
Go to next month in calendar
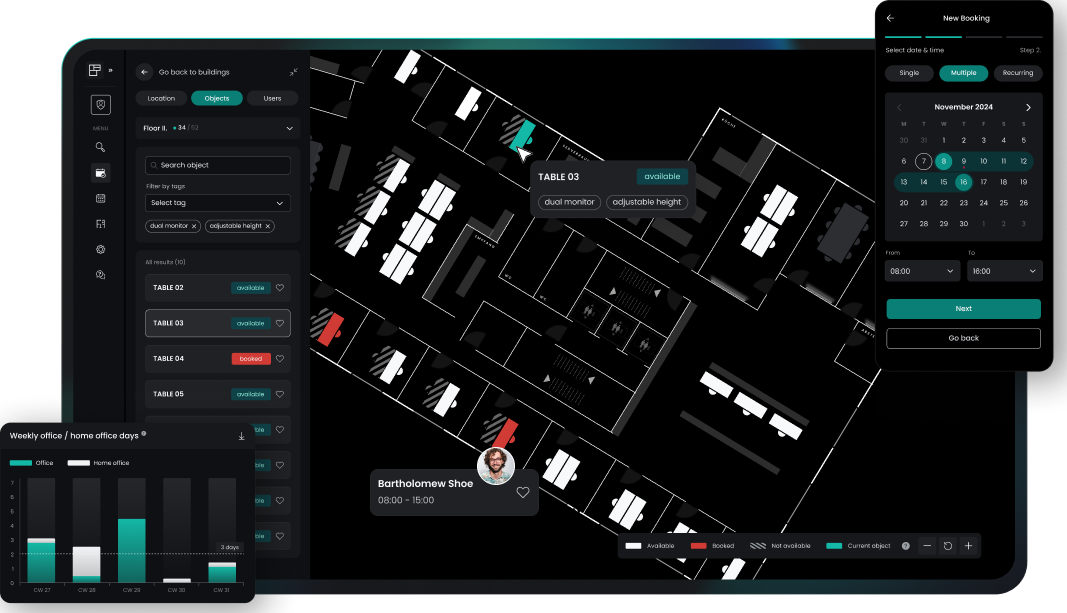tap(1028, 107)
